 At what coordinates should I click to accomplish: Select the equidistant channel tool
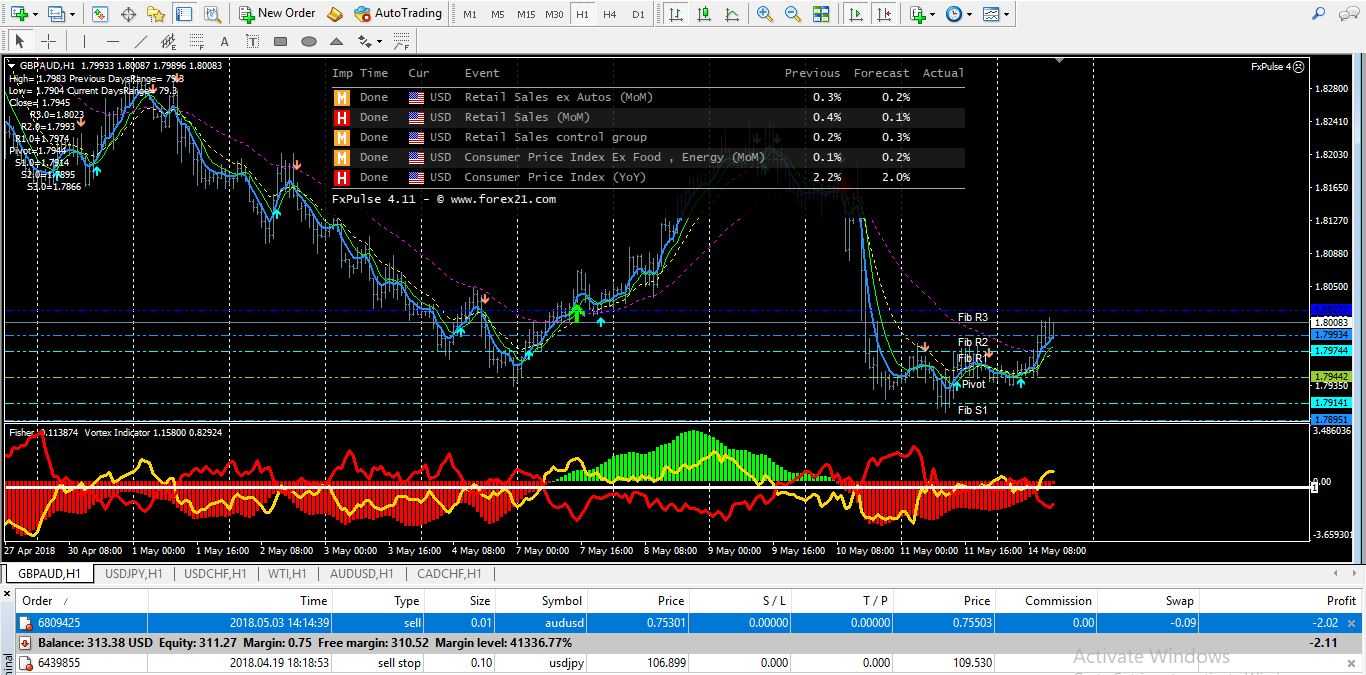(x=169, y=41)
